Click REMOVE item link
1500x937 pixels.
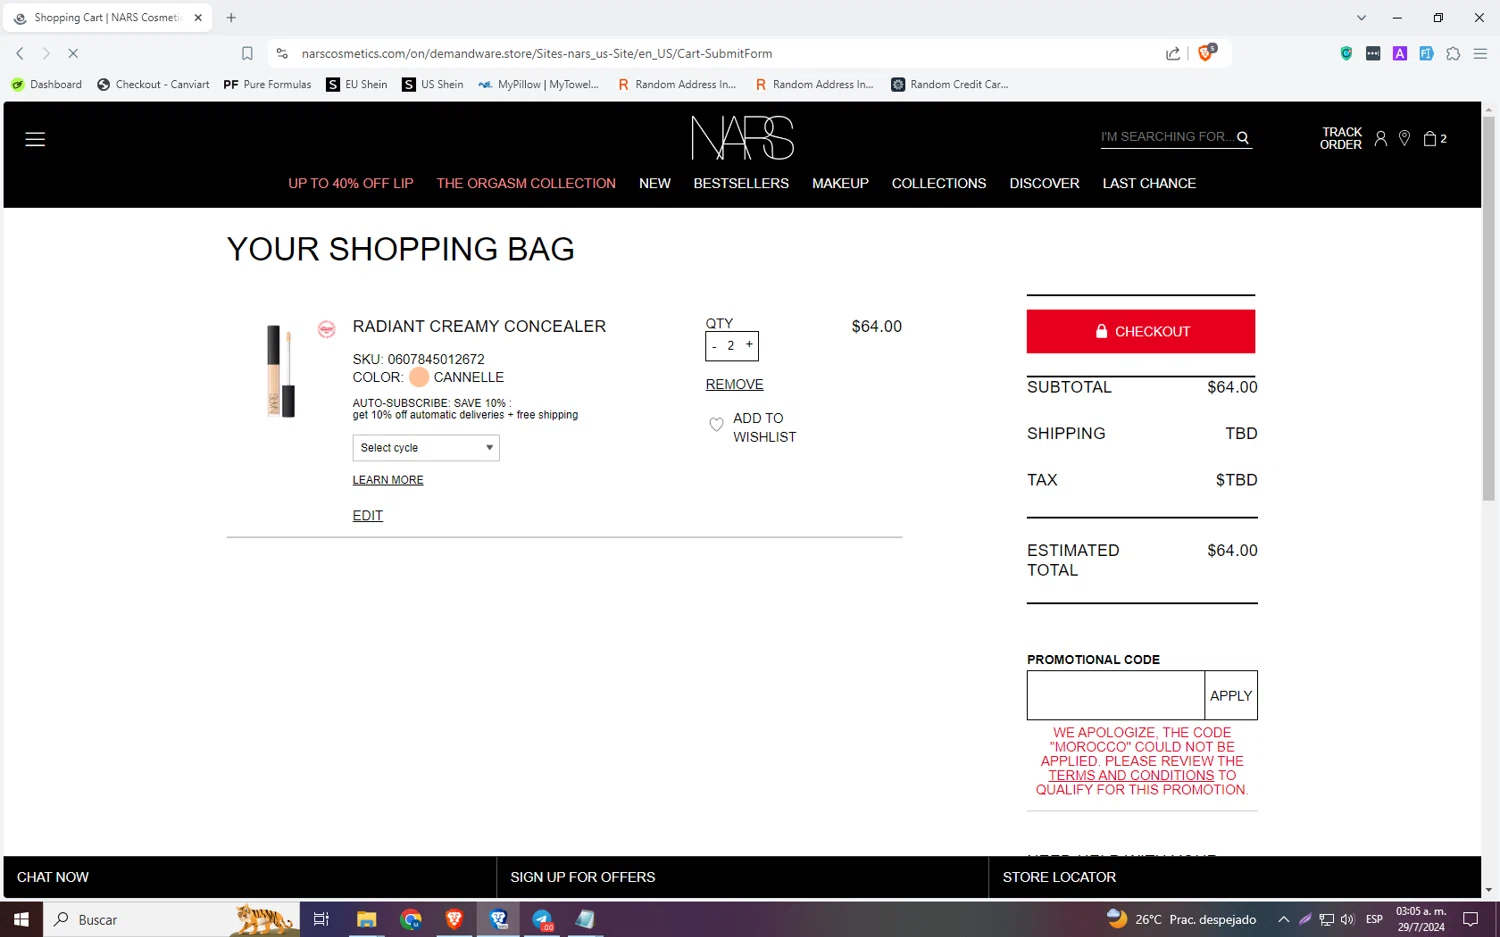coord(734,384)
